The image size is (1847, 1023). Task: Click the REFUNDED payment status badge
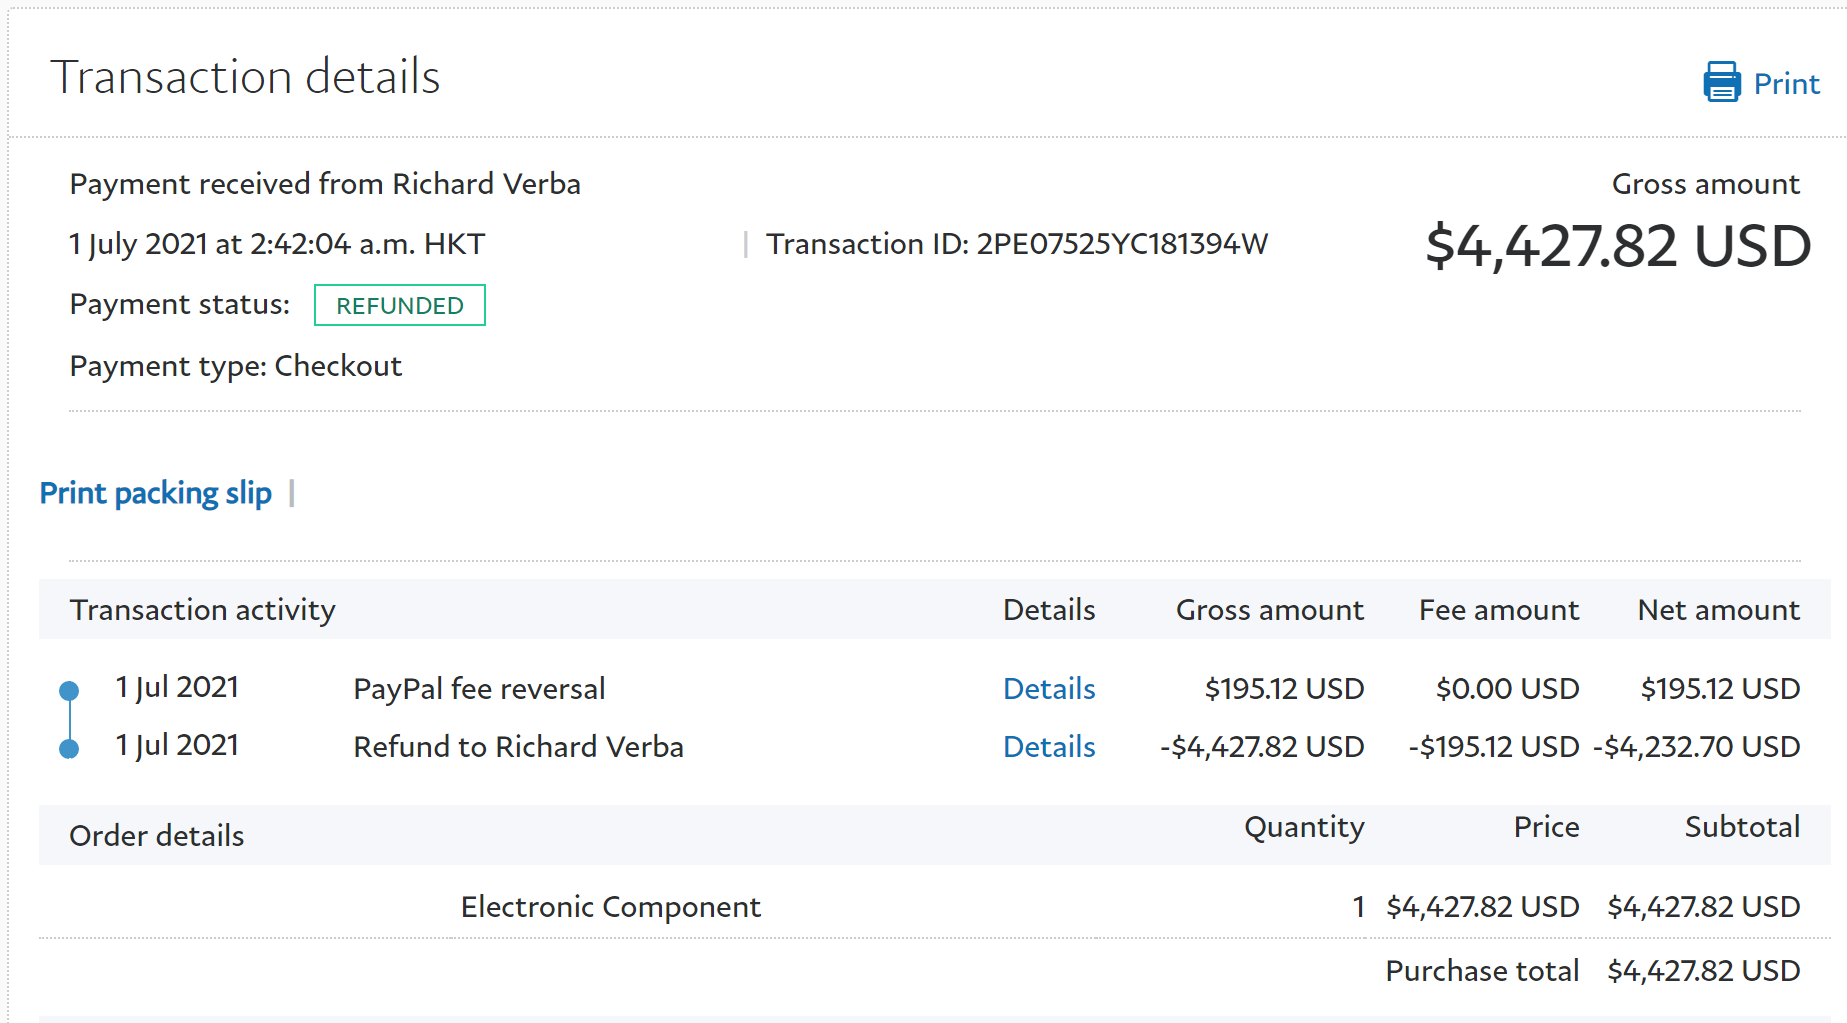pos(399,305)
